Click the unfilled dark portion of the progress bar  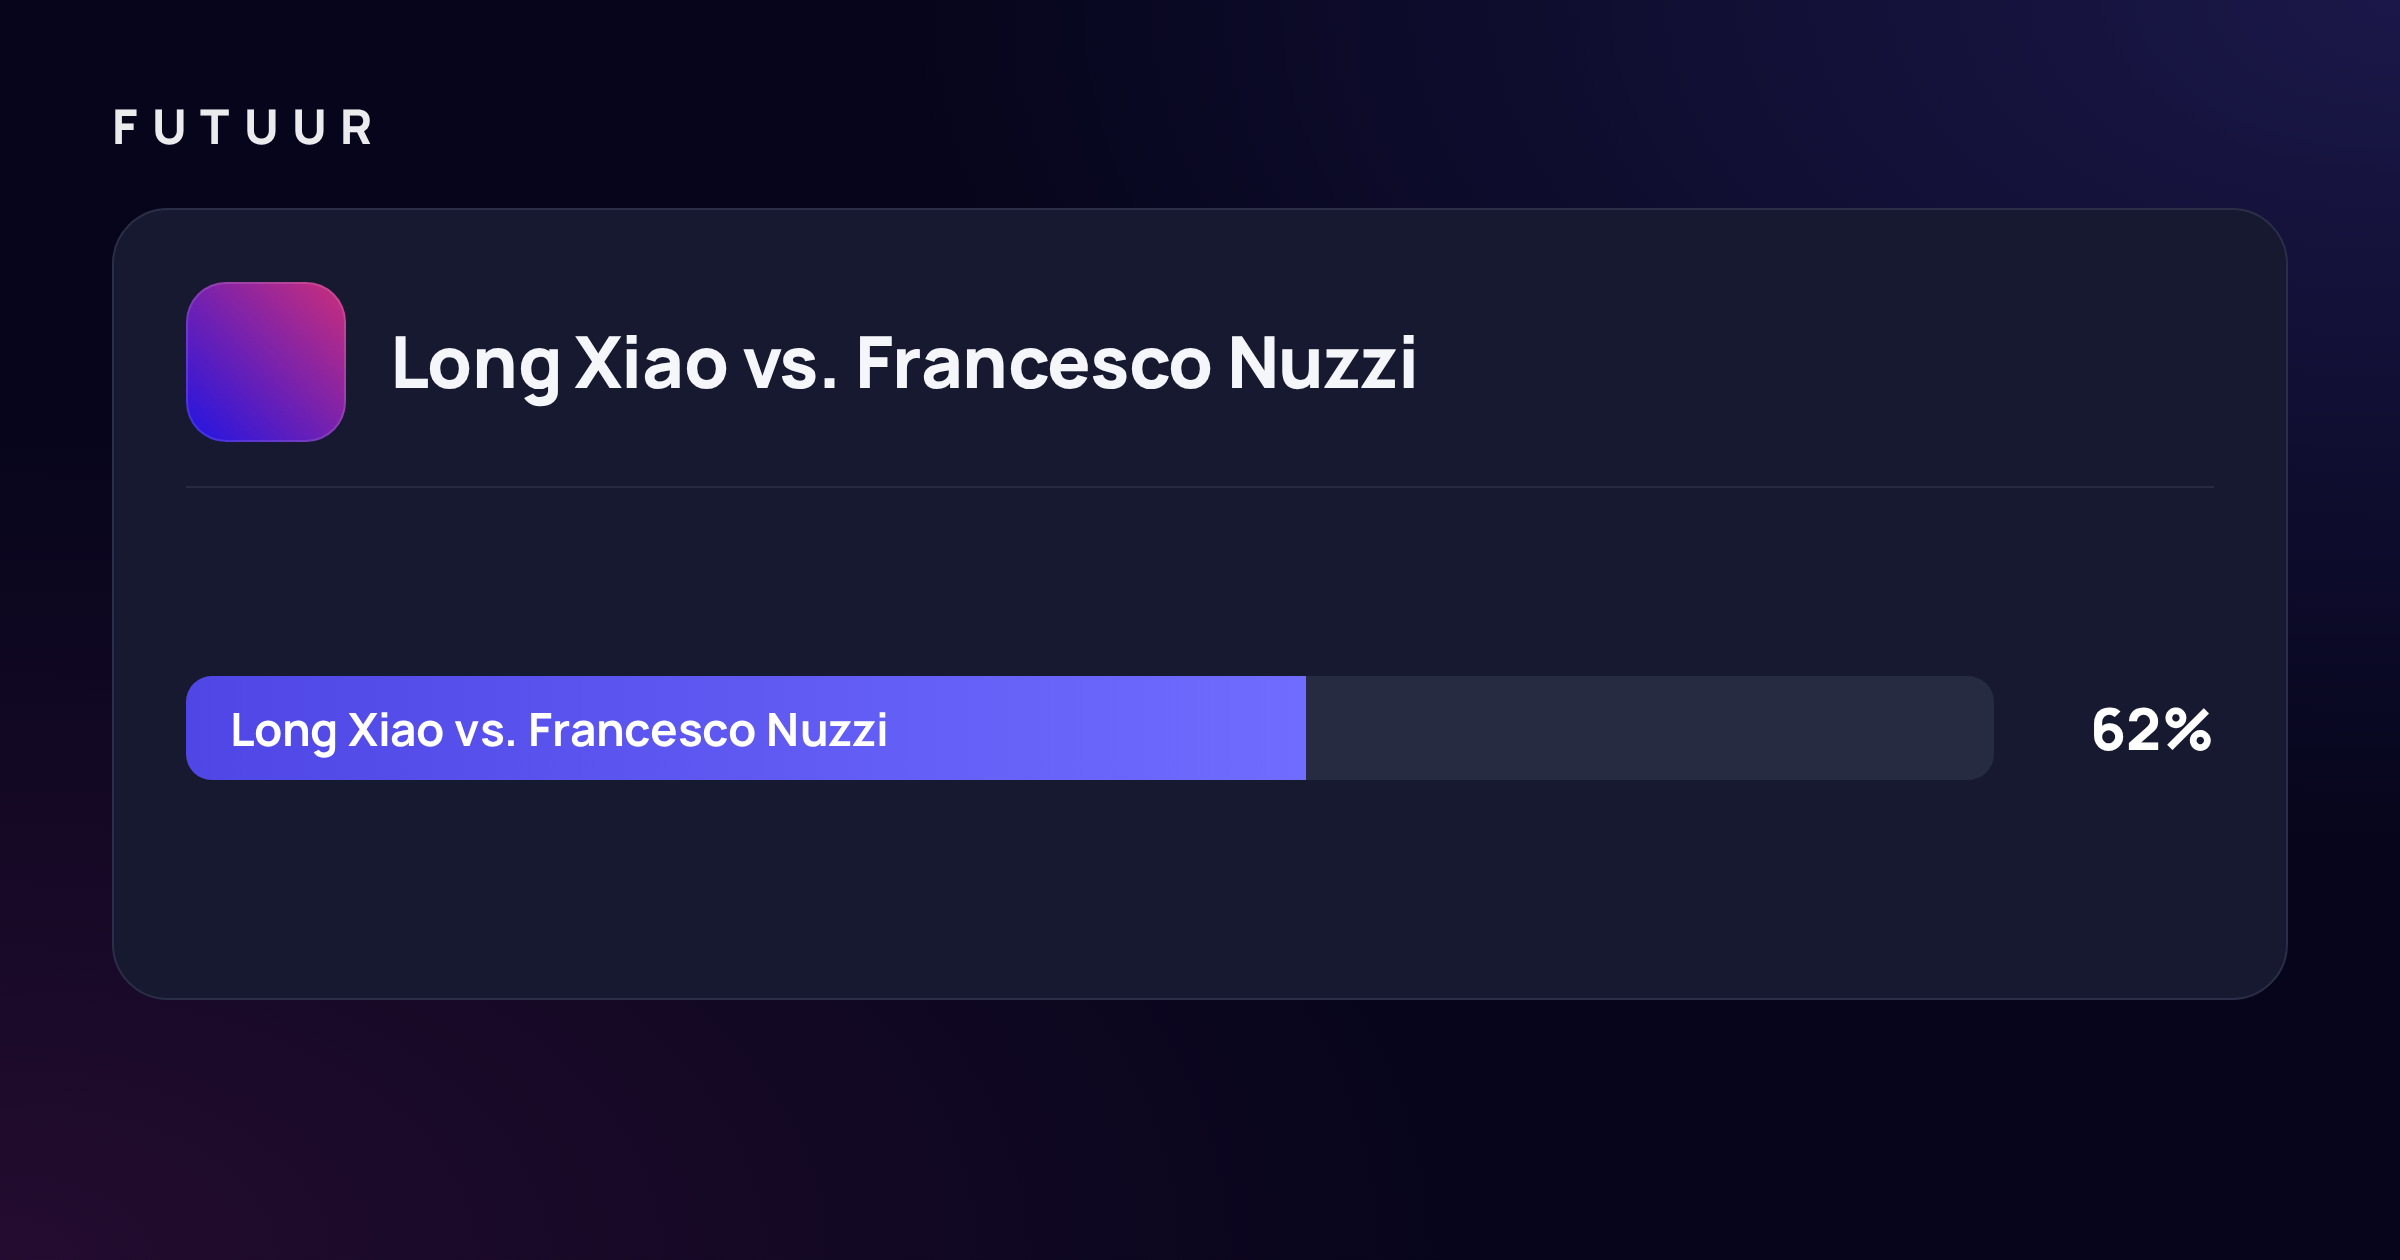(1650, 728)
